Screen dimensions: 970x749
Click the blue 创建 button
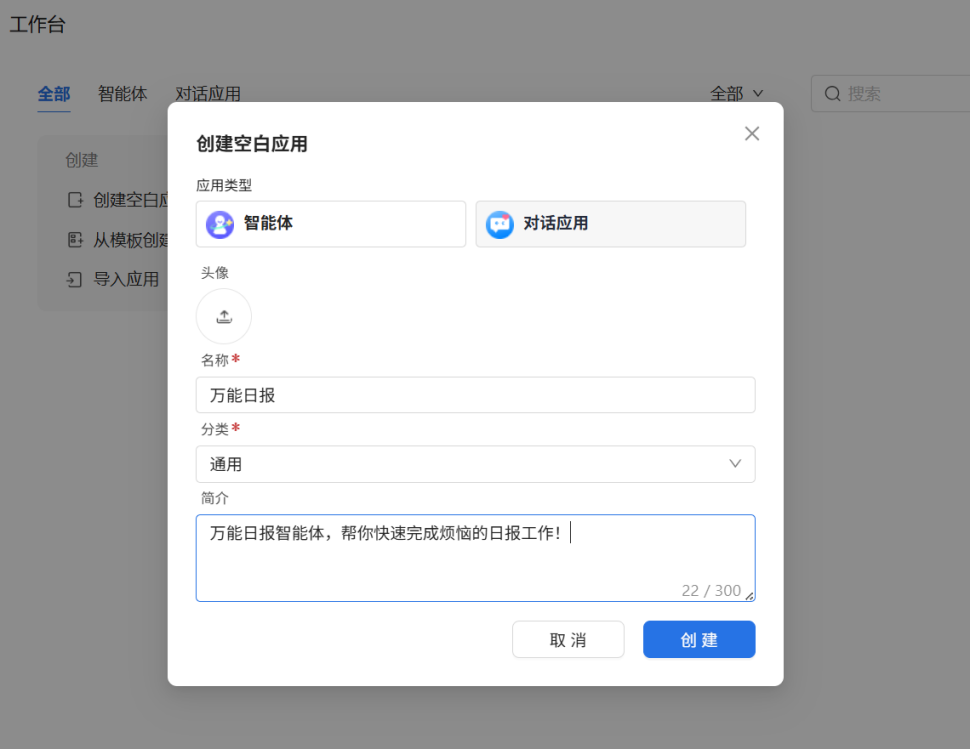[699, 640]
